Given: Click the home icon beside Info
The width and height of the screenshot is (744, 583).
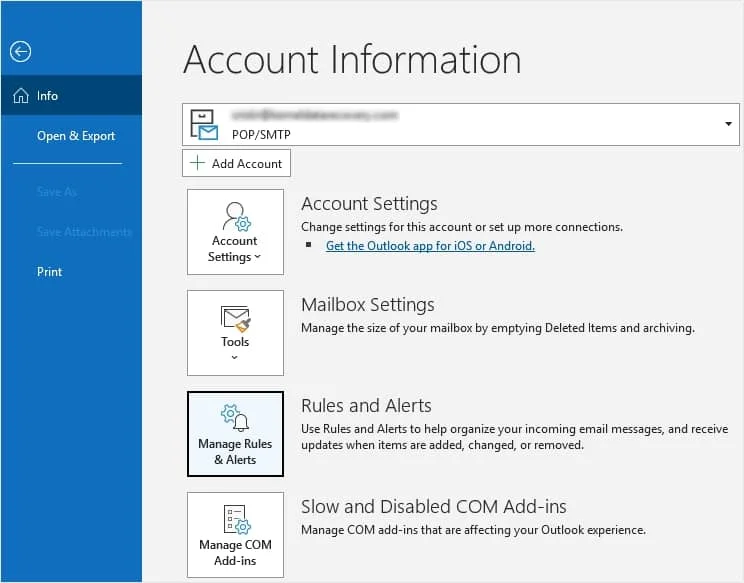Looking at the screenshot, I should [21, 96].
